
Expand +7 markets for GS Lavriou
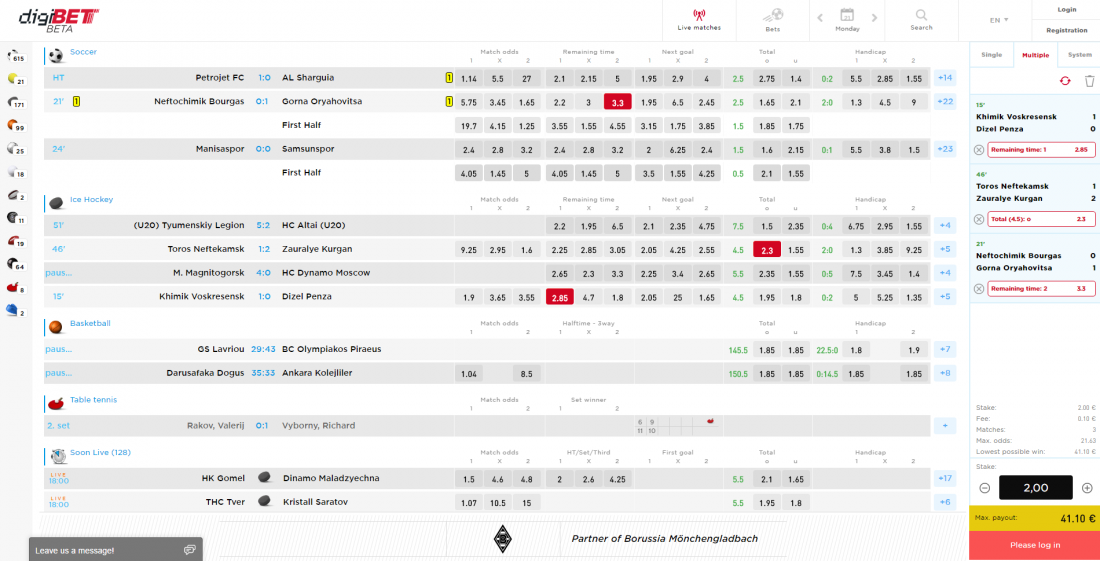(944, 349)
